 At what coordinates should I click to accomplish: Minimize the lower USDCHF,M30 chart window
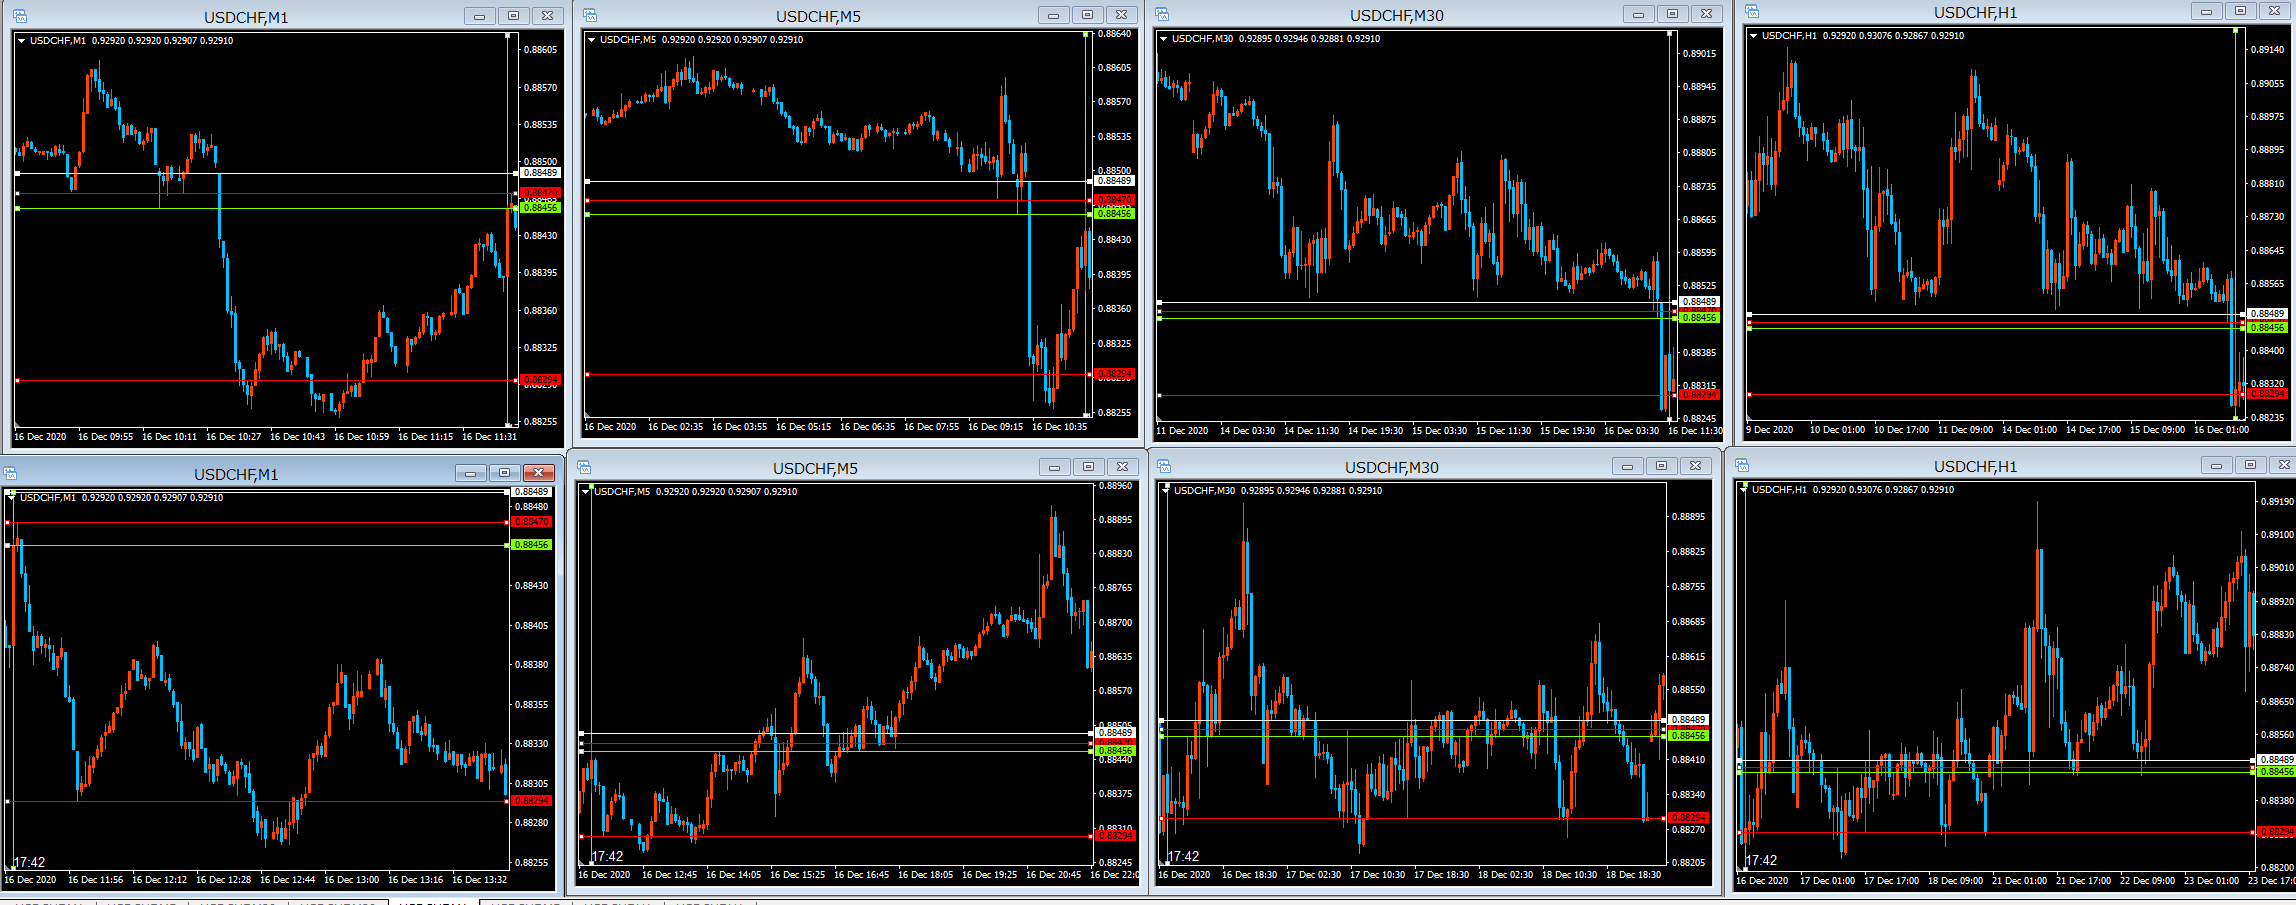click(x=1627, y=466)
